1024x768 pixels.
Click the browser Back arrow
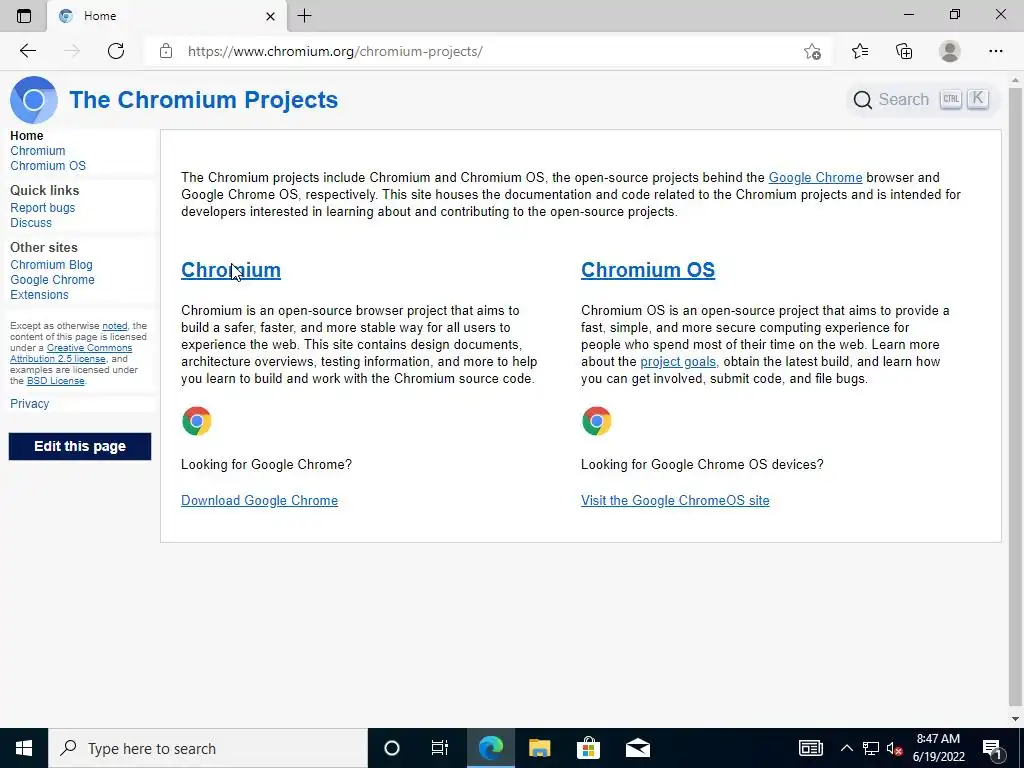pyautogui.click(x=27, y=51)
